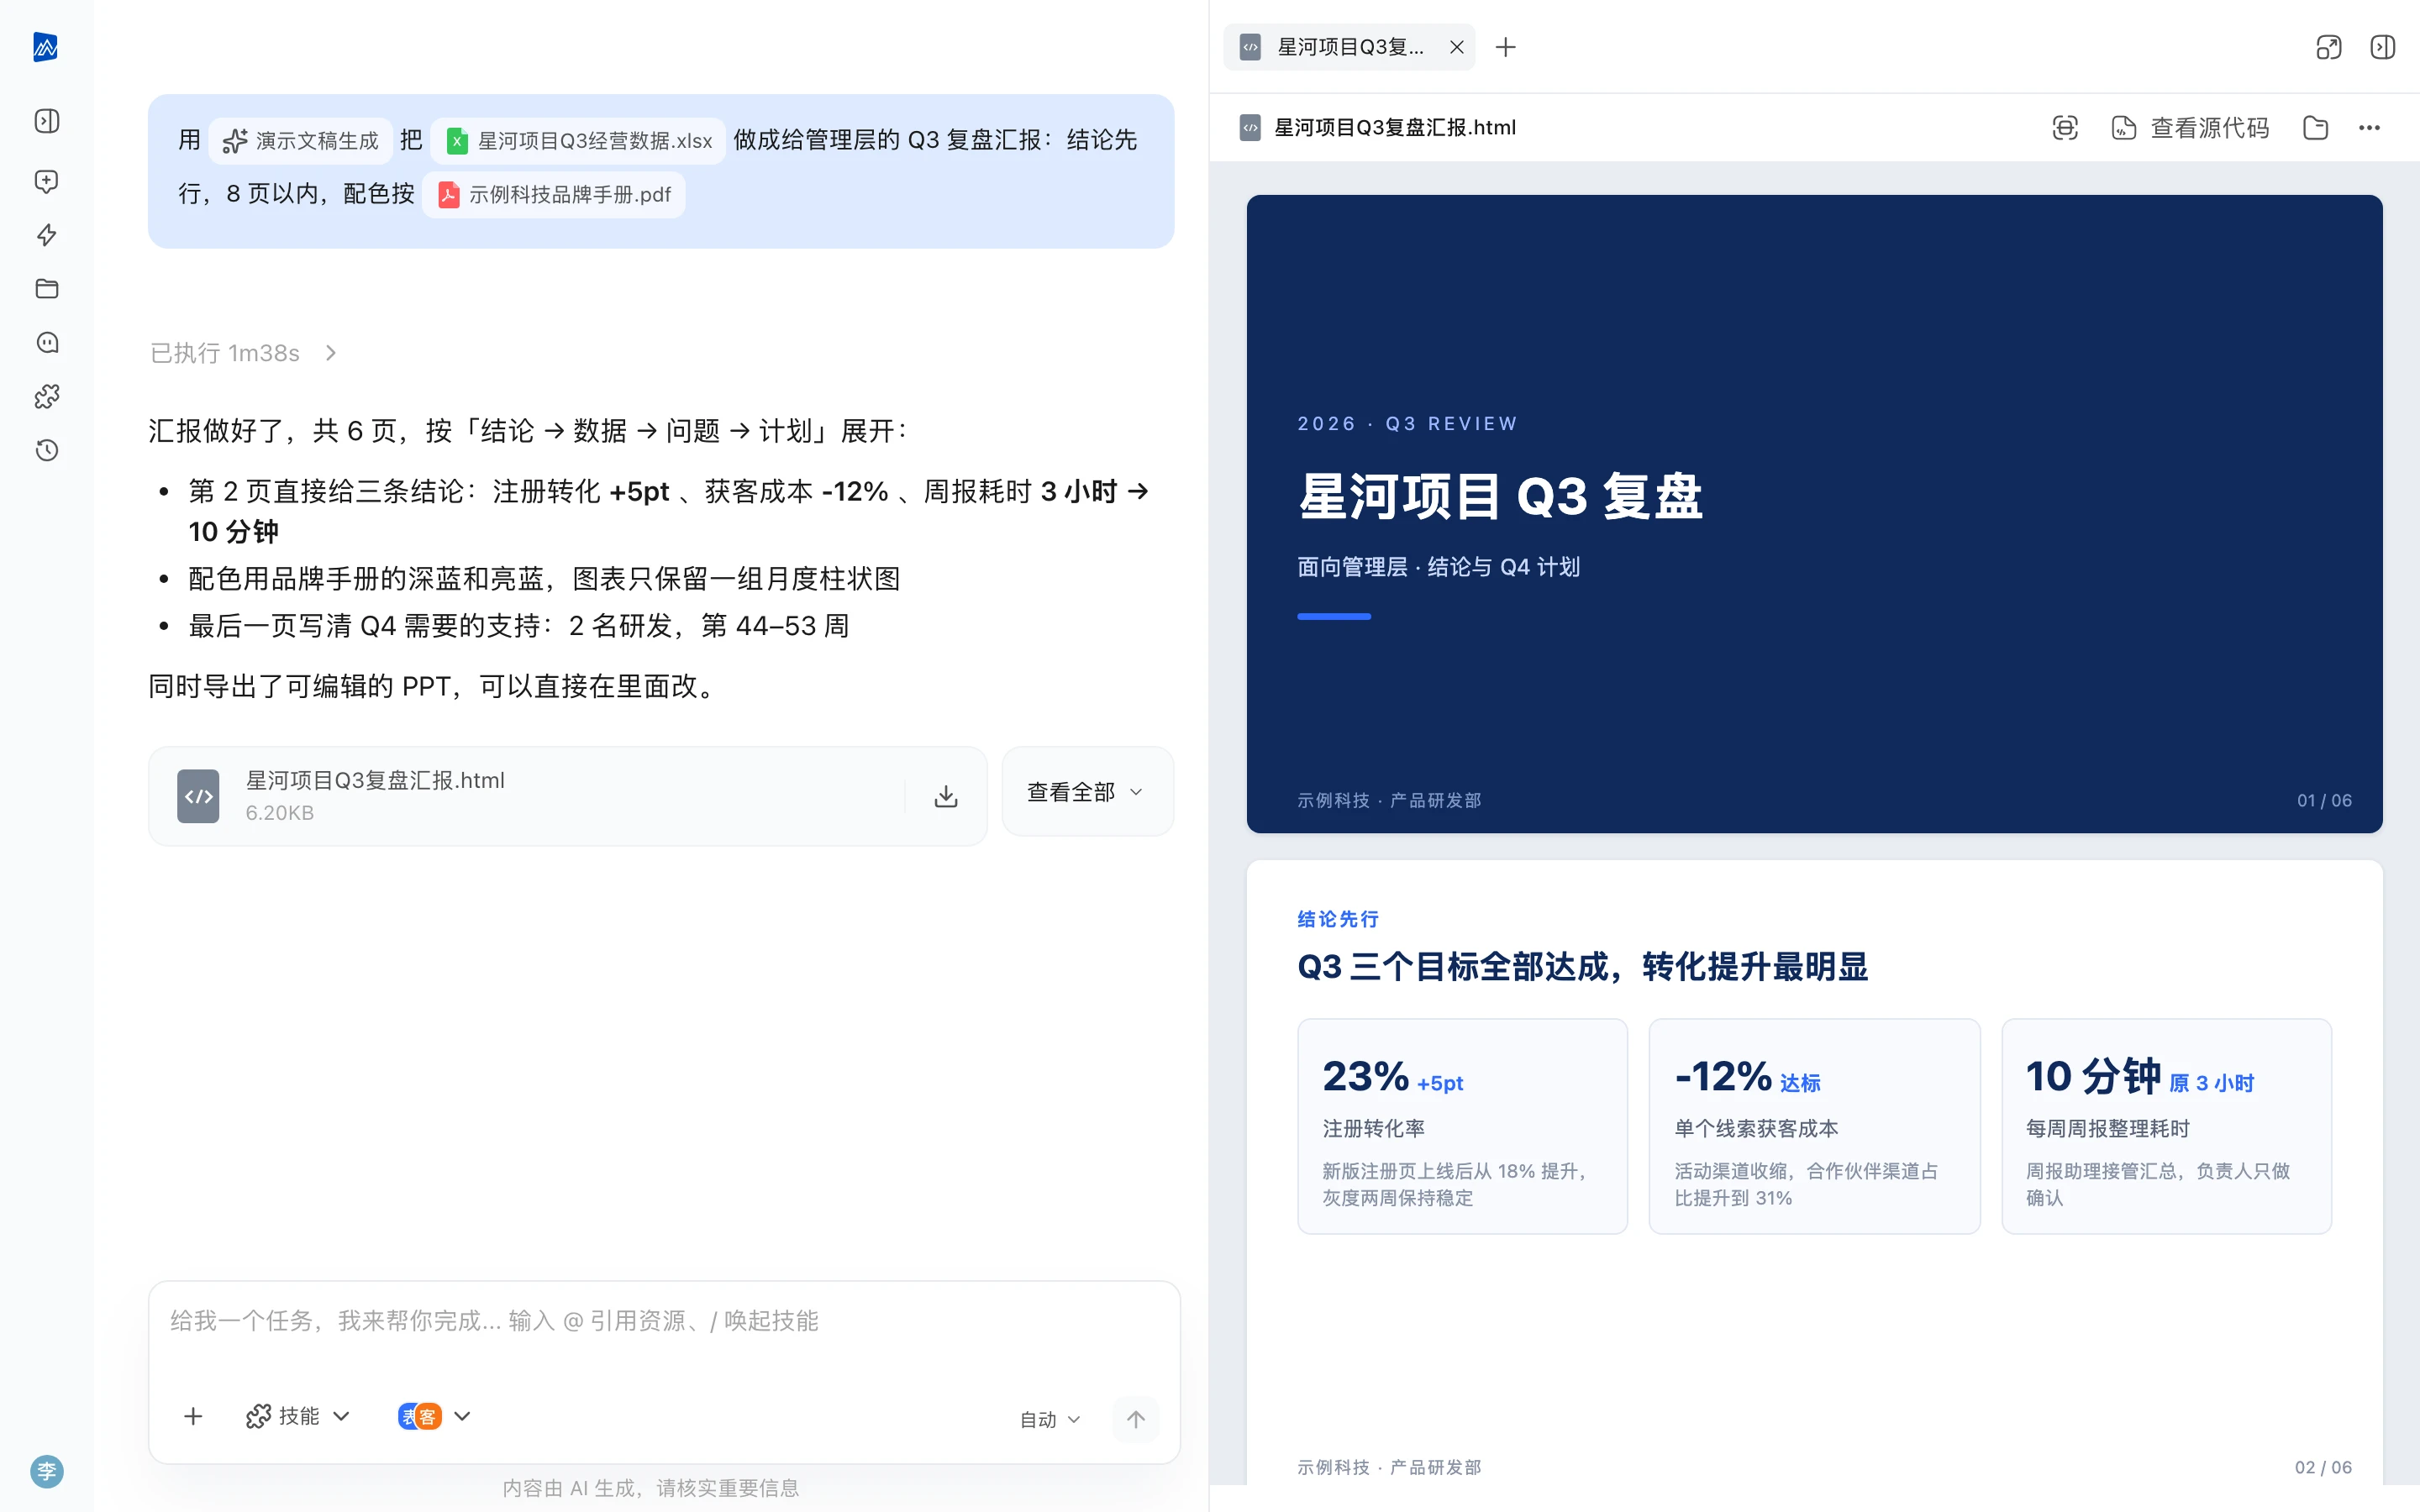This screenshot has height=1512, width=2420.
Task: Click the slide number 02 / 06
Action: [2323, 1467]
